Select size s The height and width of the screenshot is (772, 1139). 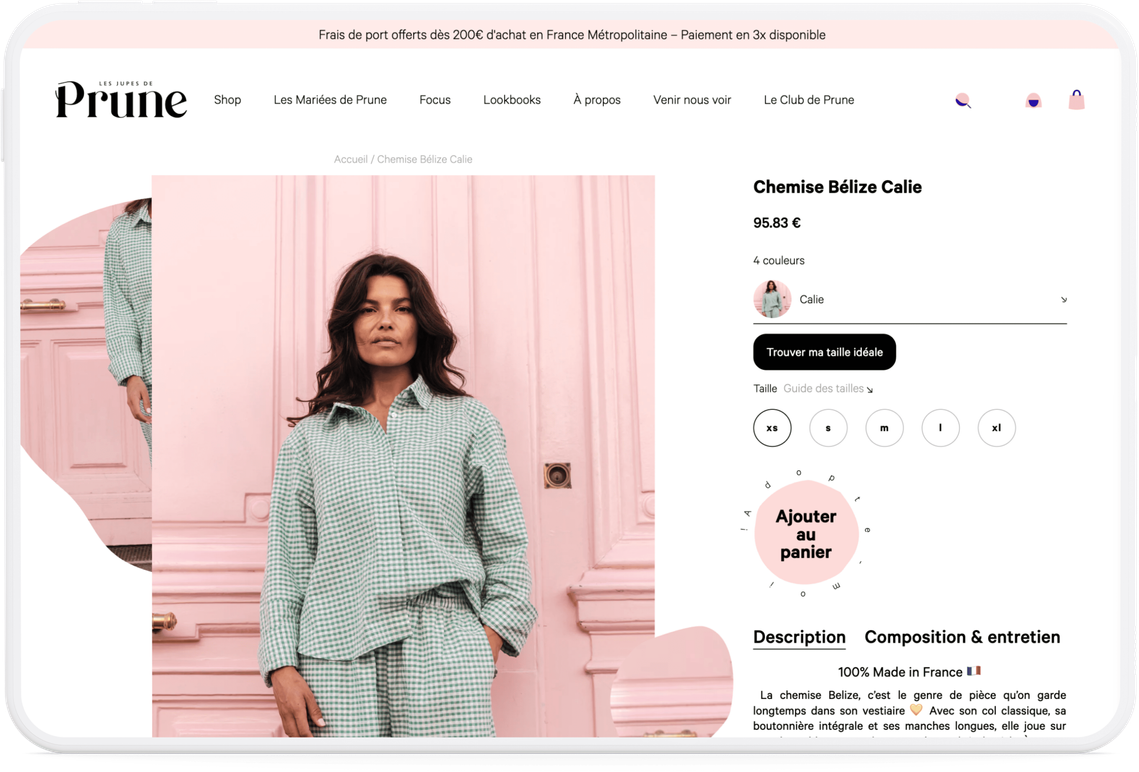click(x=828, y=428)
